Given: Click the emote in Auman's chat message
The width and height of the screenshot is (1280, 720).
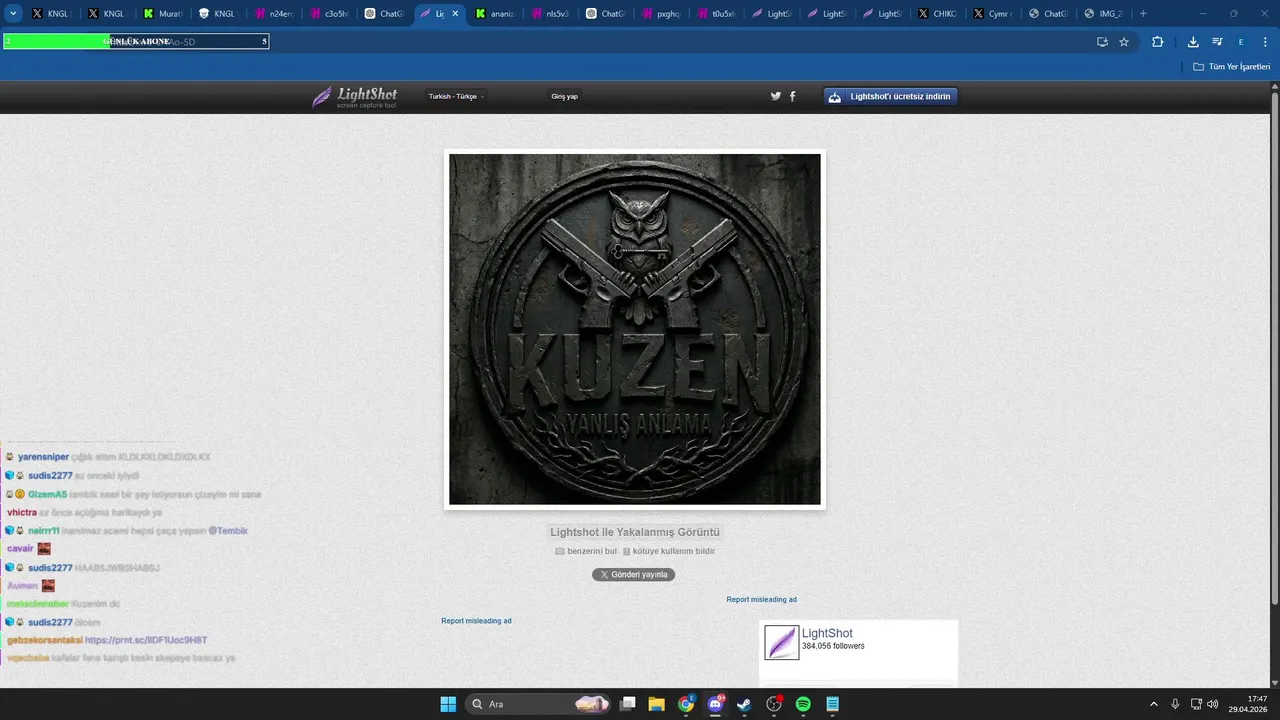Looking at the screenshot, I should (x=48, y=586).
